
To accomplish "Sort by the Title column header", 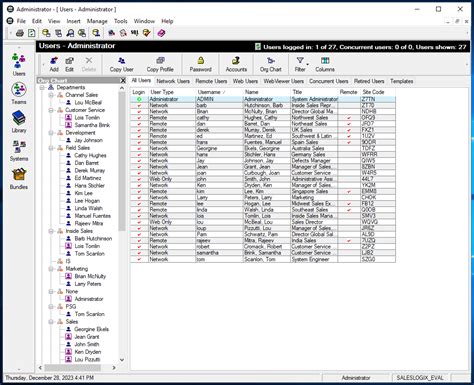I will click(314, 92).
